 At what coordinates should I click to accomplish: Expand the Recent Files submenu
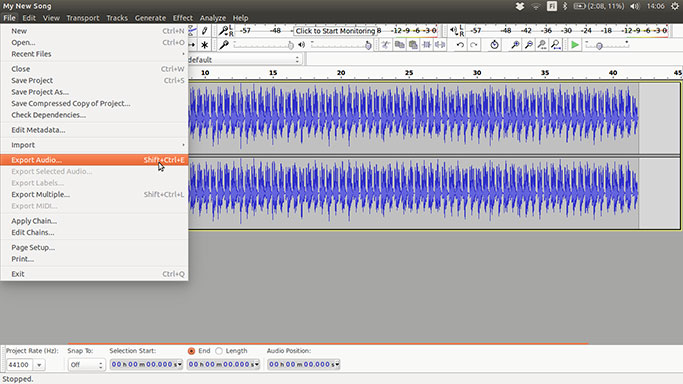pos(94,54)
